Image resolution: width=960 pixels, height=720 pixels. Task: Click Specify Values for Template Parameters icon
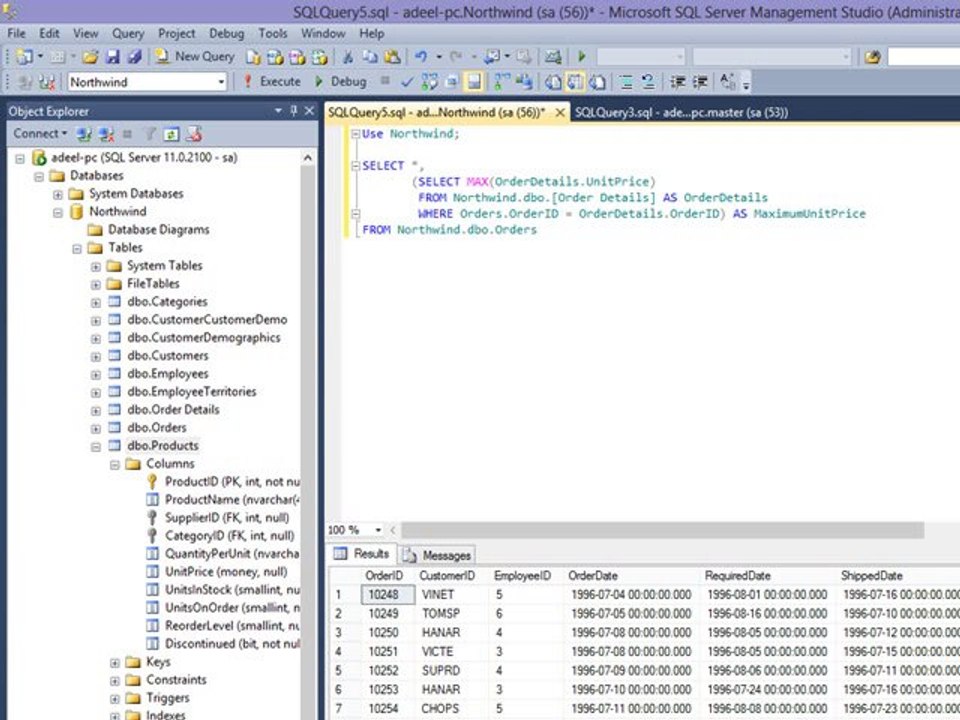tap(728, 81)
